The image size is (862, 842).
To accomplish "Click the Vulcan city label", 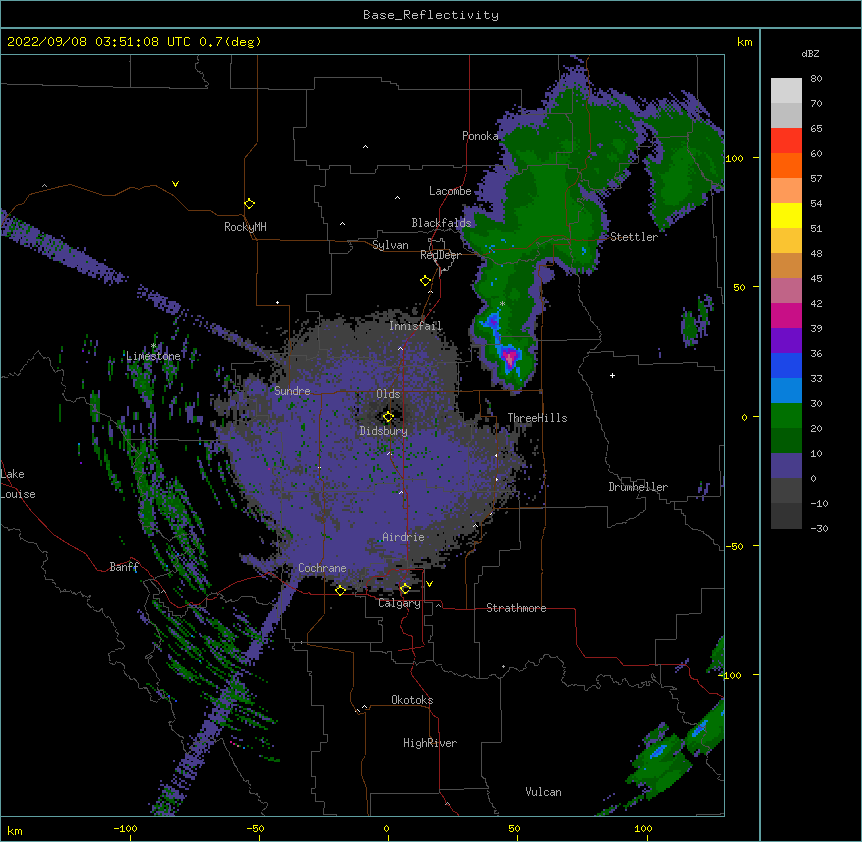I will pos(543,792).
